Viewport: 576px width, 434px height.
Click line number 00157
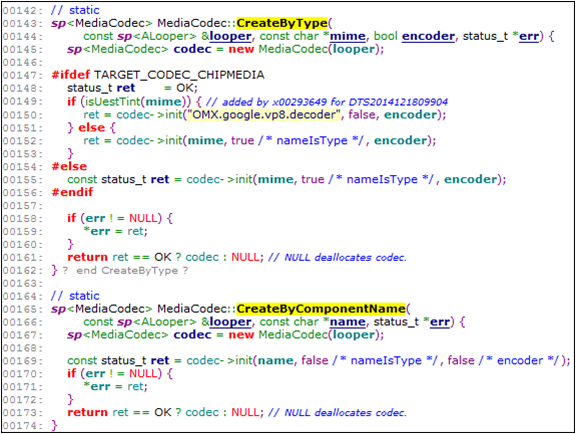click(23, 205)
